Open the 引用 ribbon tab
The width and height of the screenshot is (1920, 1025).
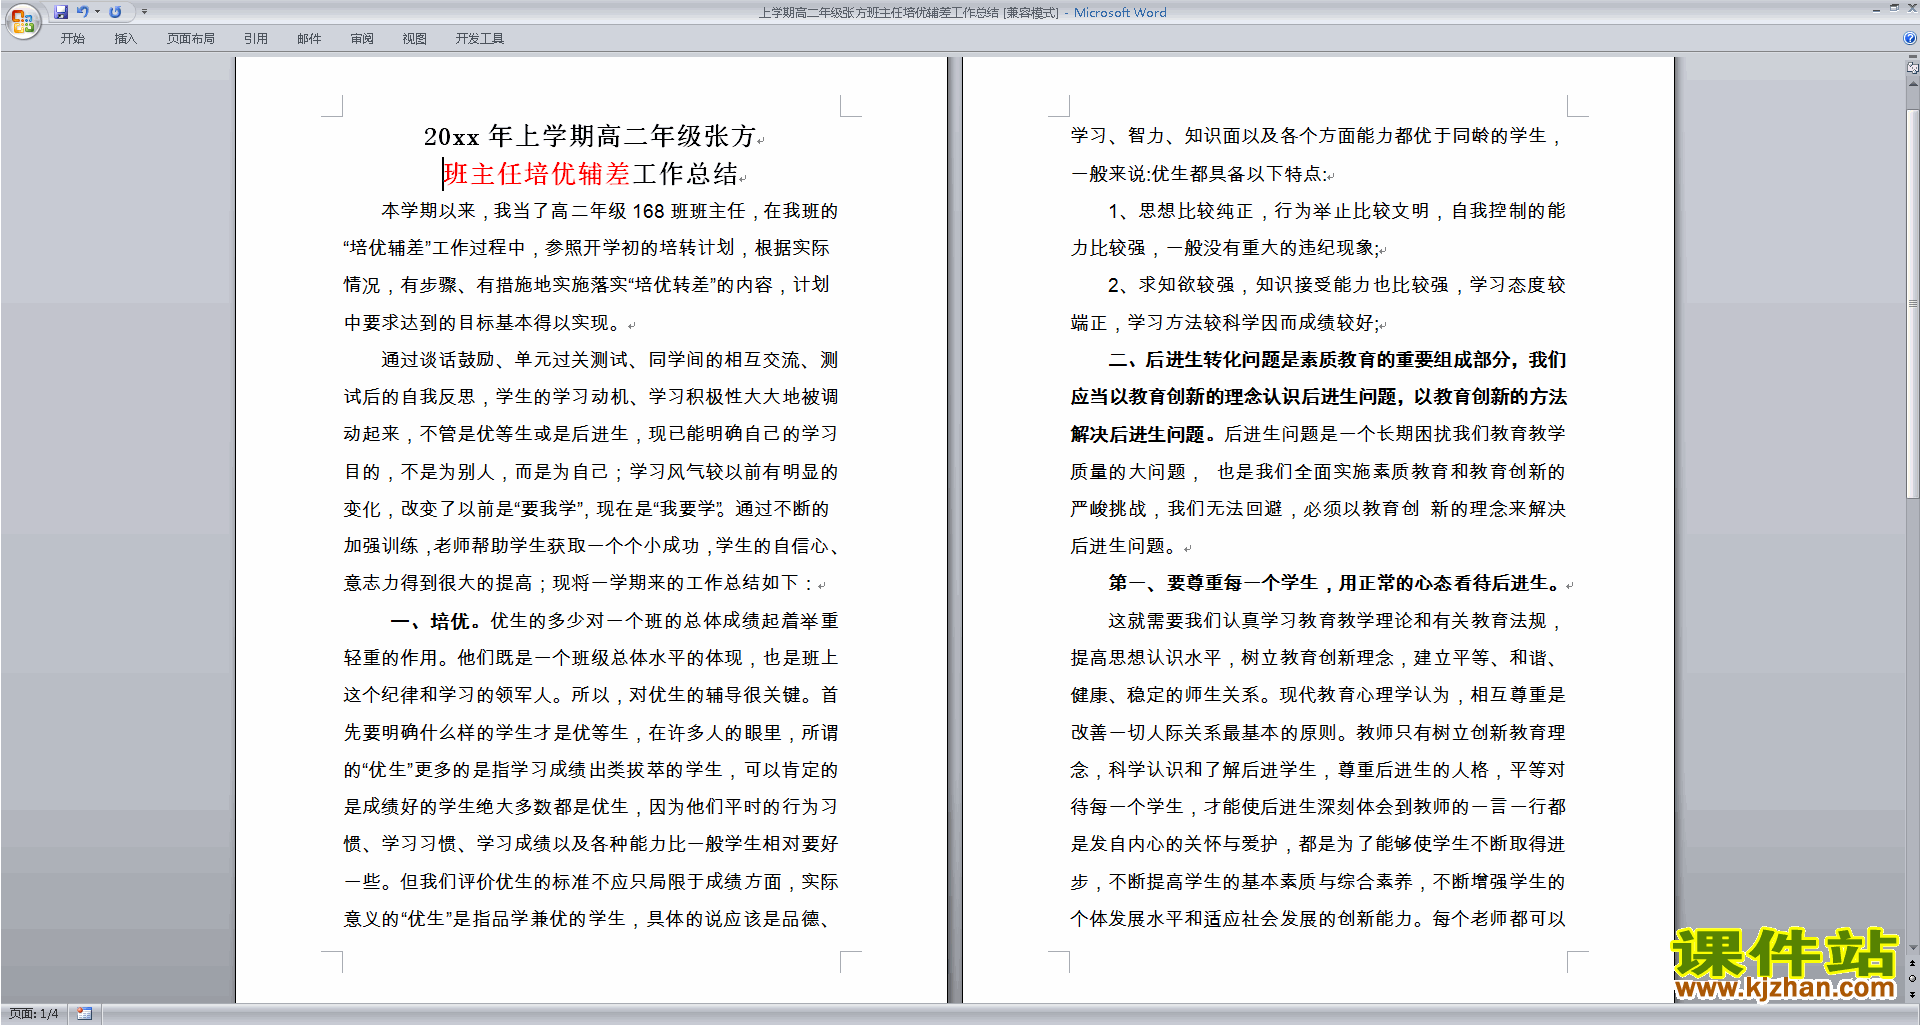pyautogui.click(x=256, y=38)
